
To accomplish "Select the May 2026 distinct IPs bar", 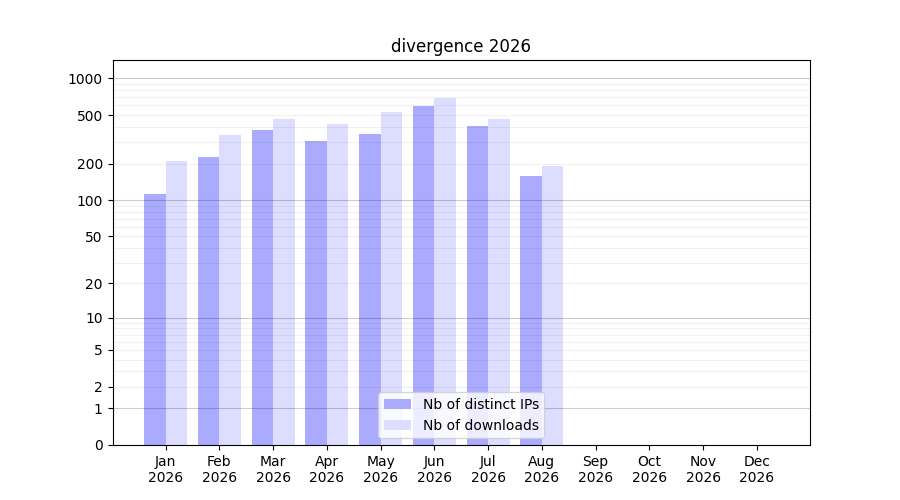I will point(370,289).
